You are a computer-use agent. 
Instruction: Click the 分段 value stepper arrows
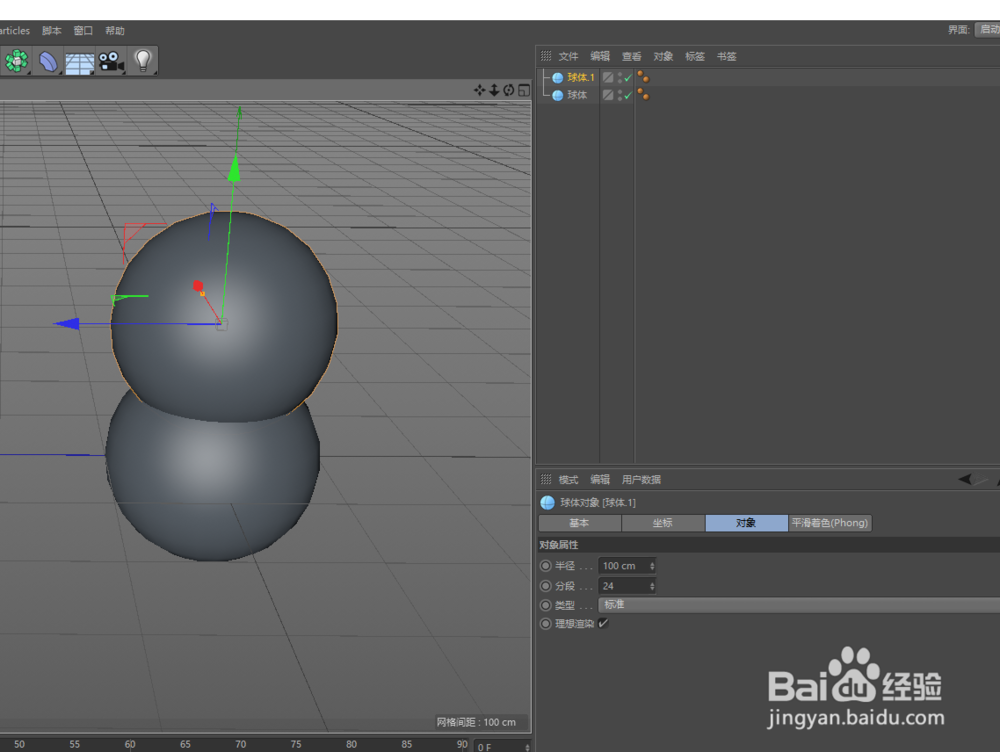652,586
